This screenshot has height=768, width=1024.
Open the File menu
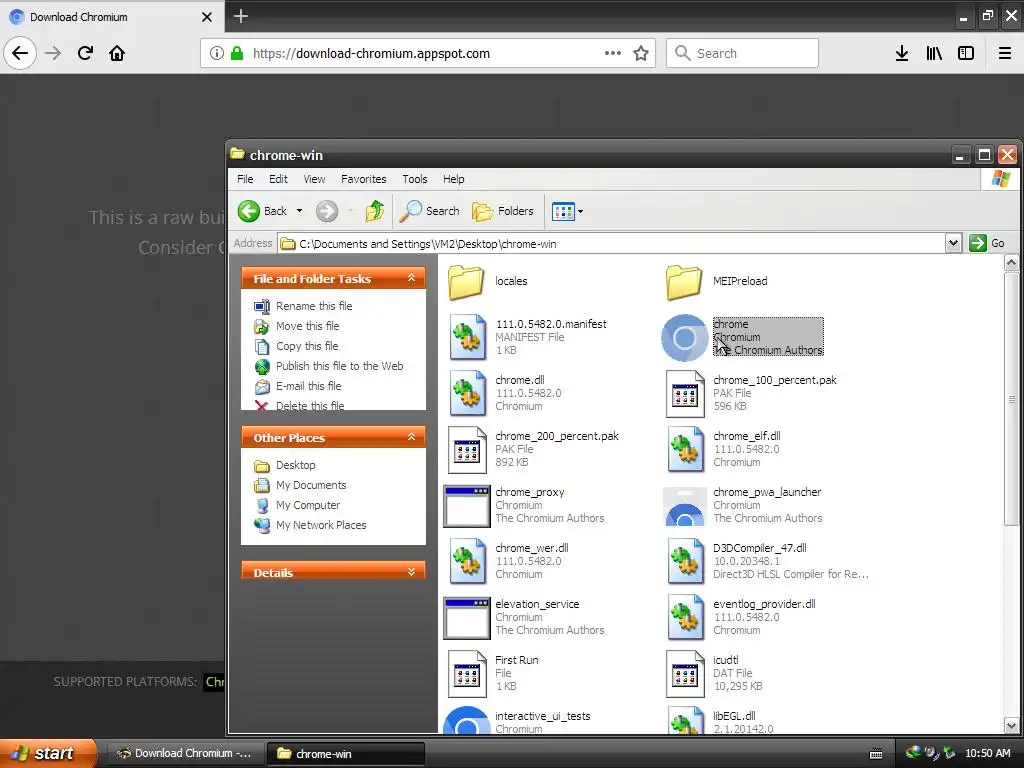[x=245, y=179]
